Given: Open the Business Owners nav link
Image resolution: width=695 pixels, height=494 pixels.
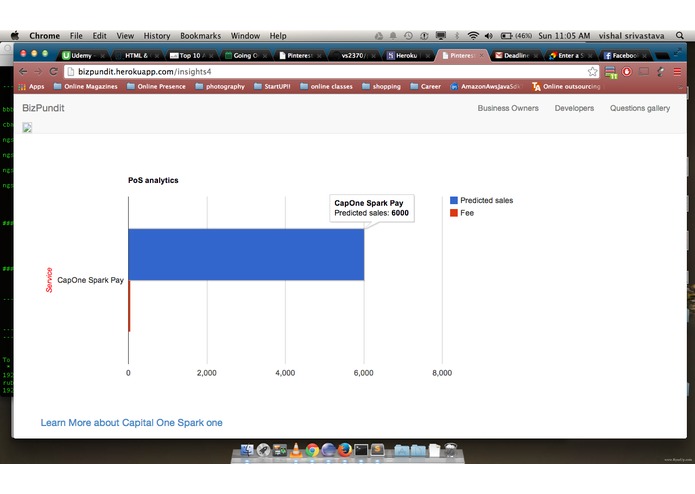Looking at the screenshot, I should point(508,108).
